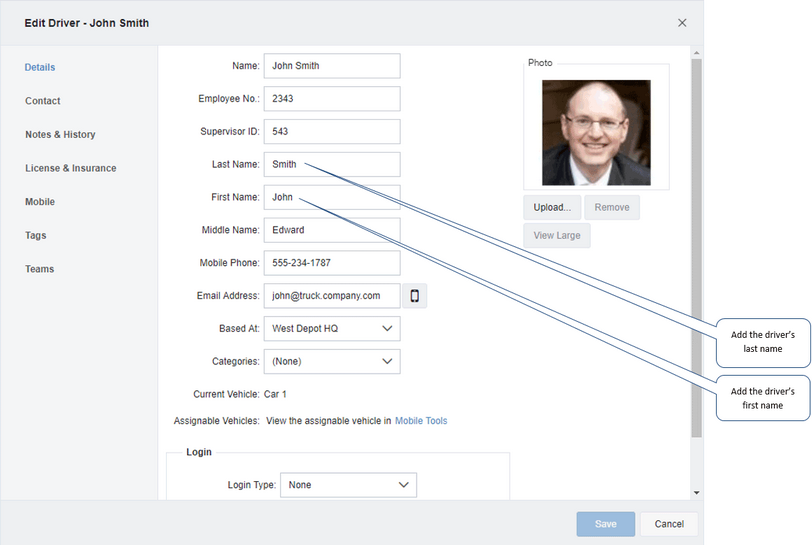Click the Save button
The width and height of the screenshot is (812, 545).
click(x=605, y=524)
